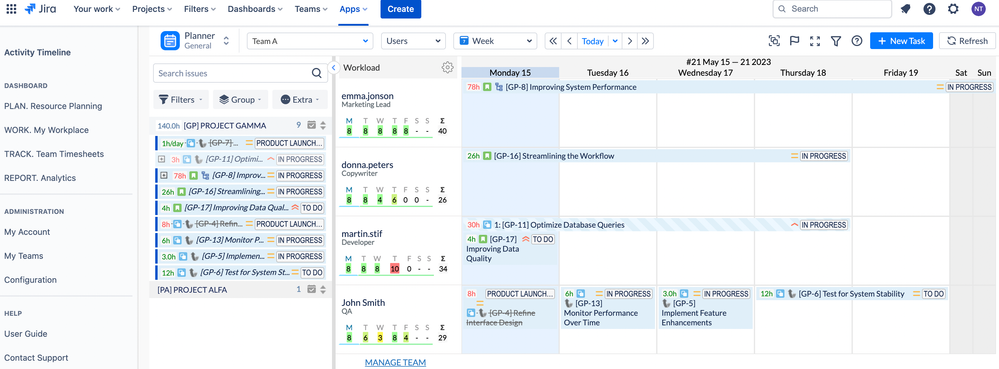The image size is (999, 369).
Task: Go to previous week arrow
Action: pos(570,41)
